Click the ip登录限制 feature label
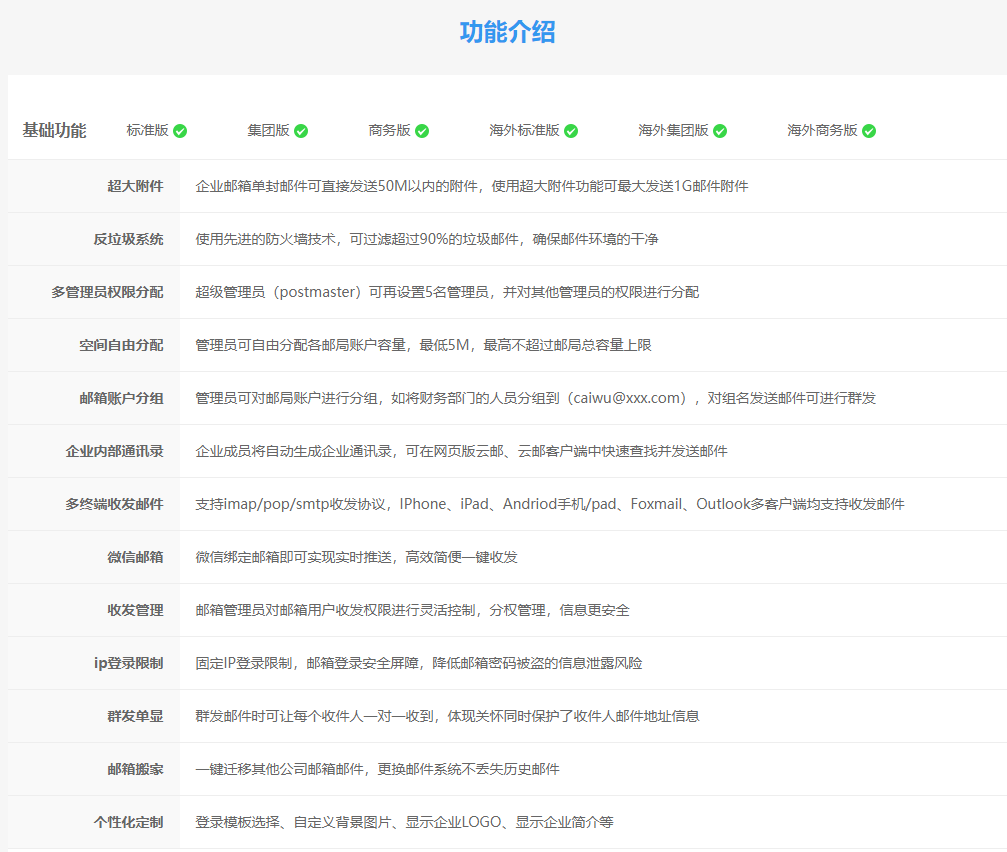 pyautogui.click(x=128, y=663)
